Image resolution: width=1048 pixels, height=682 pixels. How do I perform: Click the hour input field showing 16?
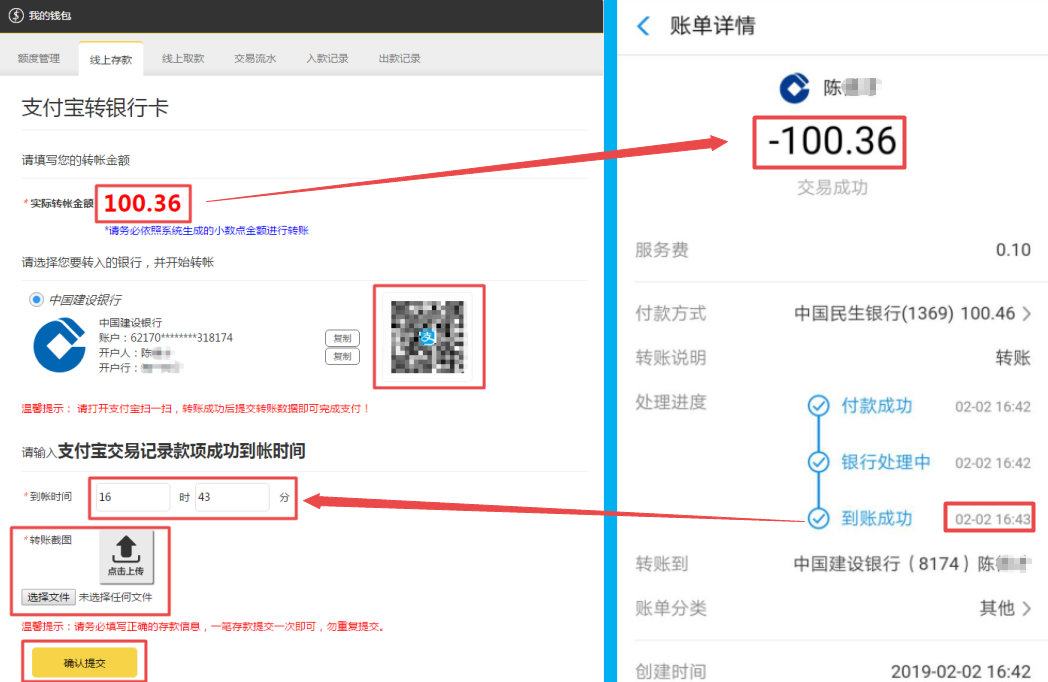click(133, 497)
